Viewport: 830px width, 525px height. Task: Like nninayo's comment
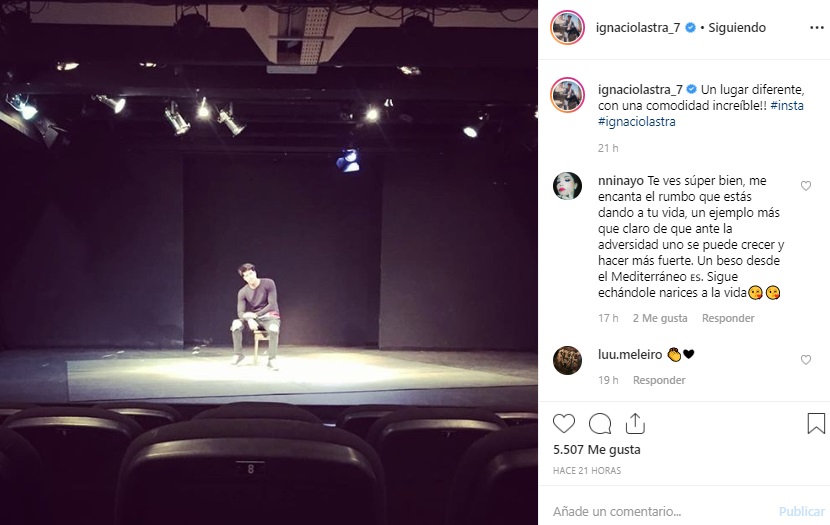click(806, 186)
